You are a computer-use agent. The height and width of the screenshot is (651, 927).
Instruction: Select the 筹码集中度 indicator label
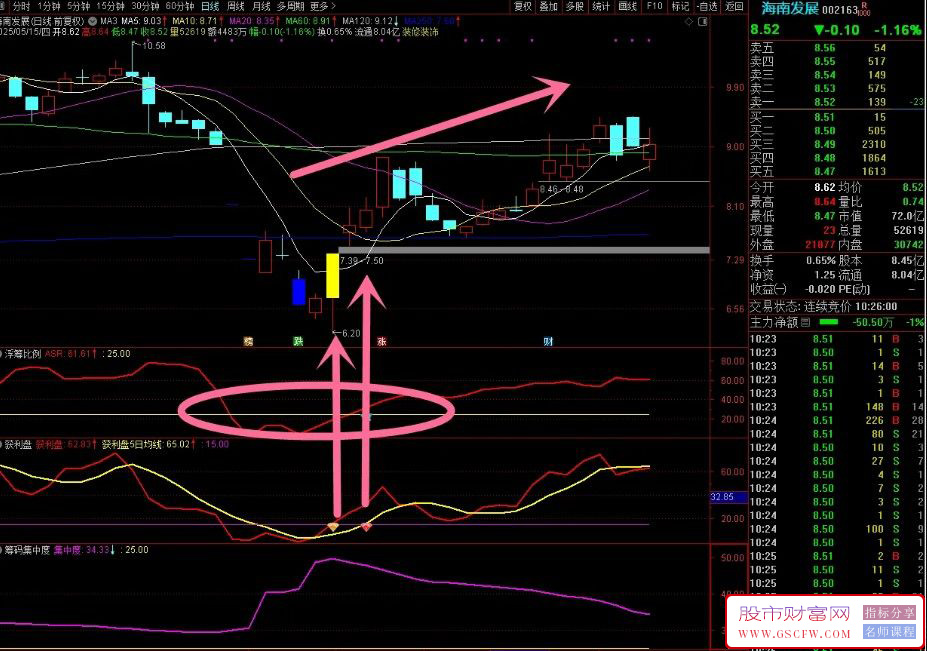pyautogui.click(x=27, y=550)
